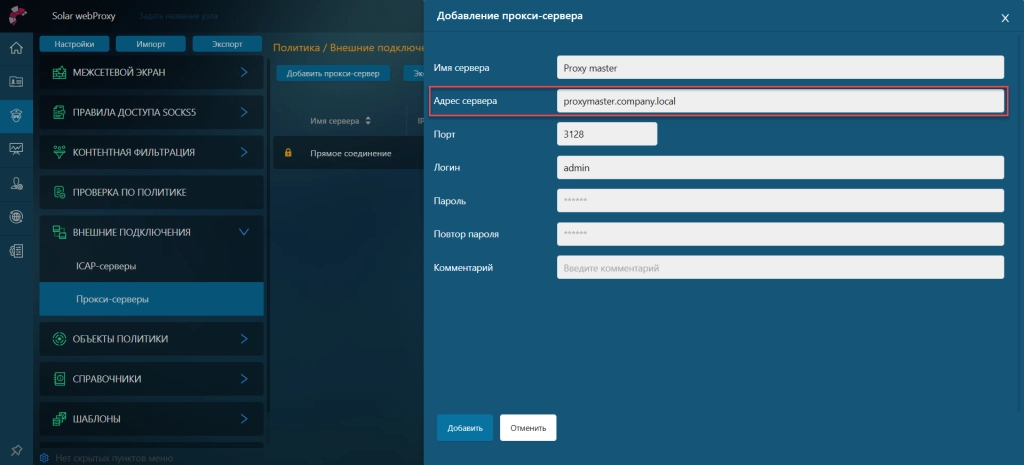Click the policy check icon
The image size is (1024, 465).
point(59,192)
